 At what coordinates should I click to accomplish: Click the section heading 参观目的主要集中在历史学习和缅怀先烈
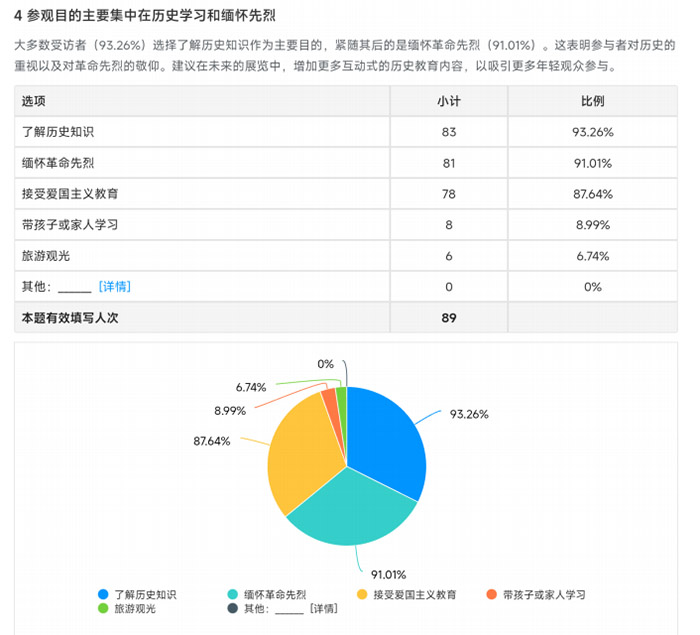(x=146, y=17)
